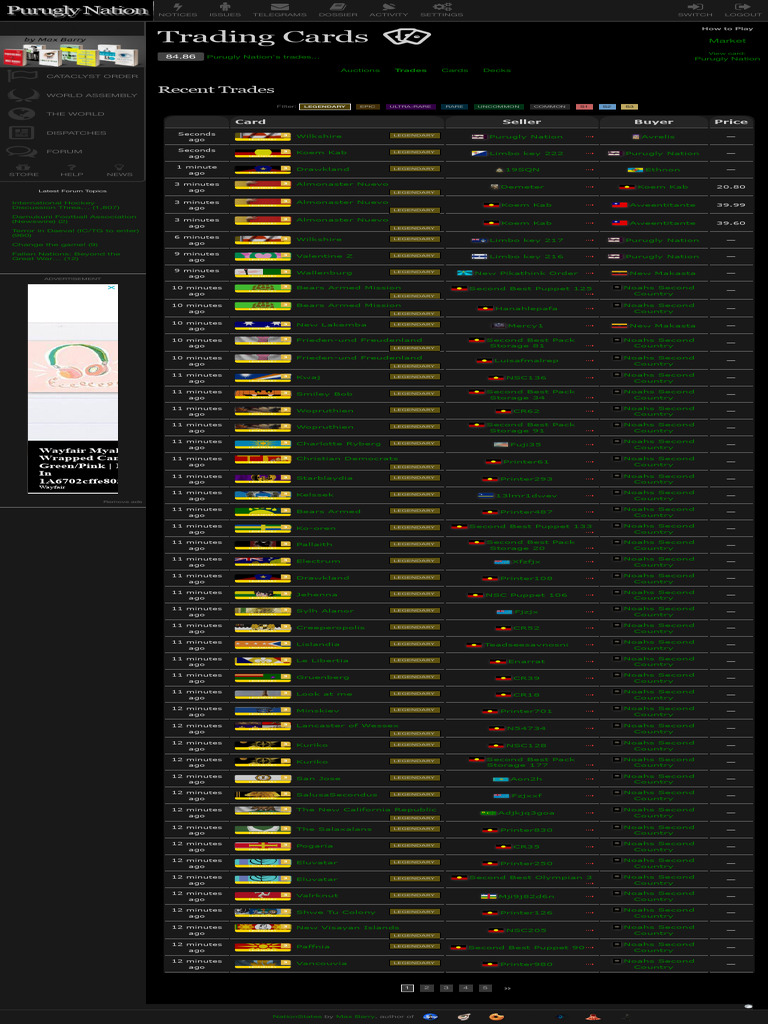
Task: Click the Purugly Nation site title
Action: click(x=77, y=10)
